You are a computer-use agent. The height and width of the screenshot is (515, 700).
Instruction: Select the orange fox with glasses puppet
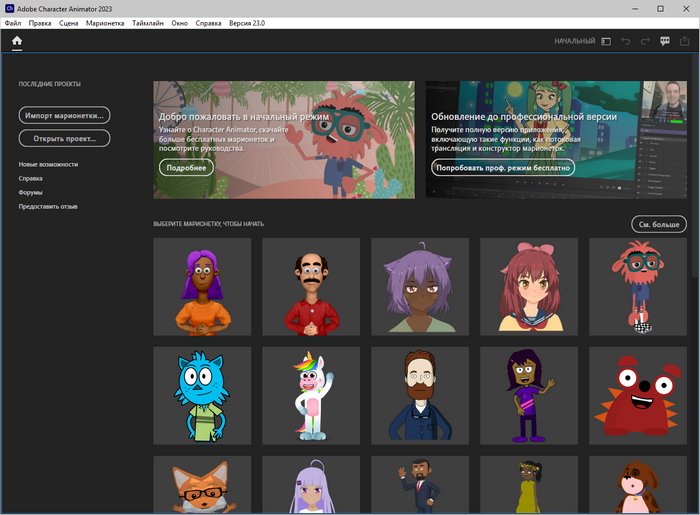[202, 484]
